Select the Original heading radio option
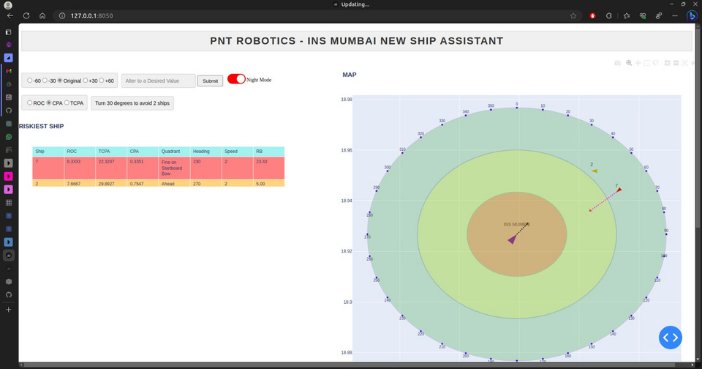Viewport: 703px width, 369px height. tap(60, 81)
